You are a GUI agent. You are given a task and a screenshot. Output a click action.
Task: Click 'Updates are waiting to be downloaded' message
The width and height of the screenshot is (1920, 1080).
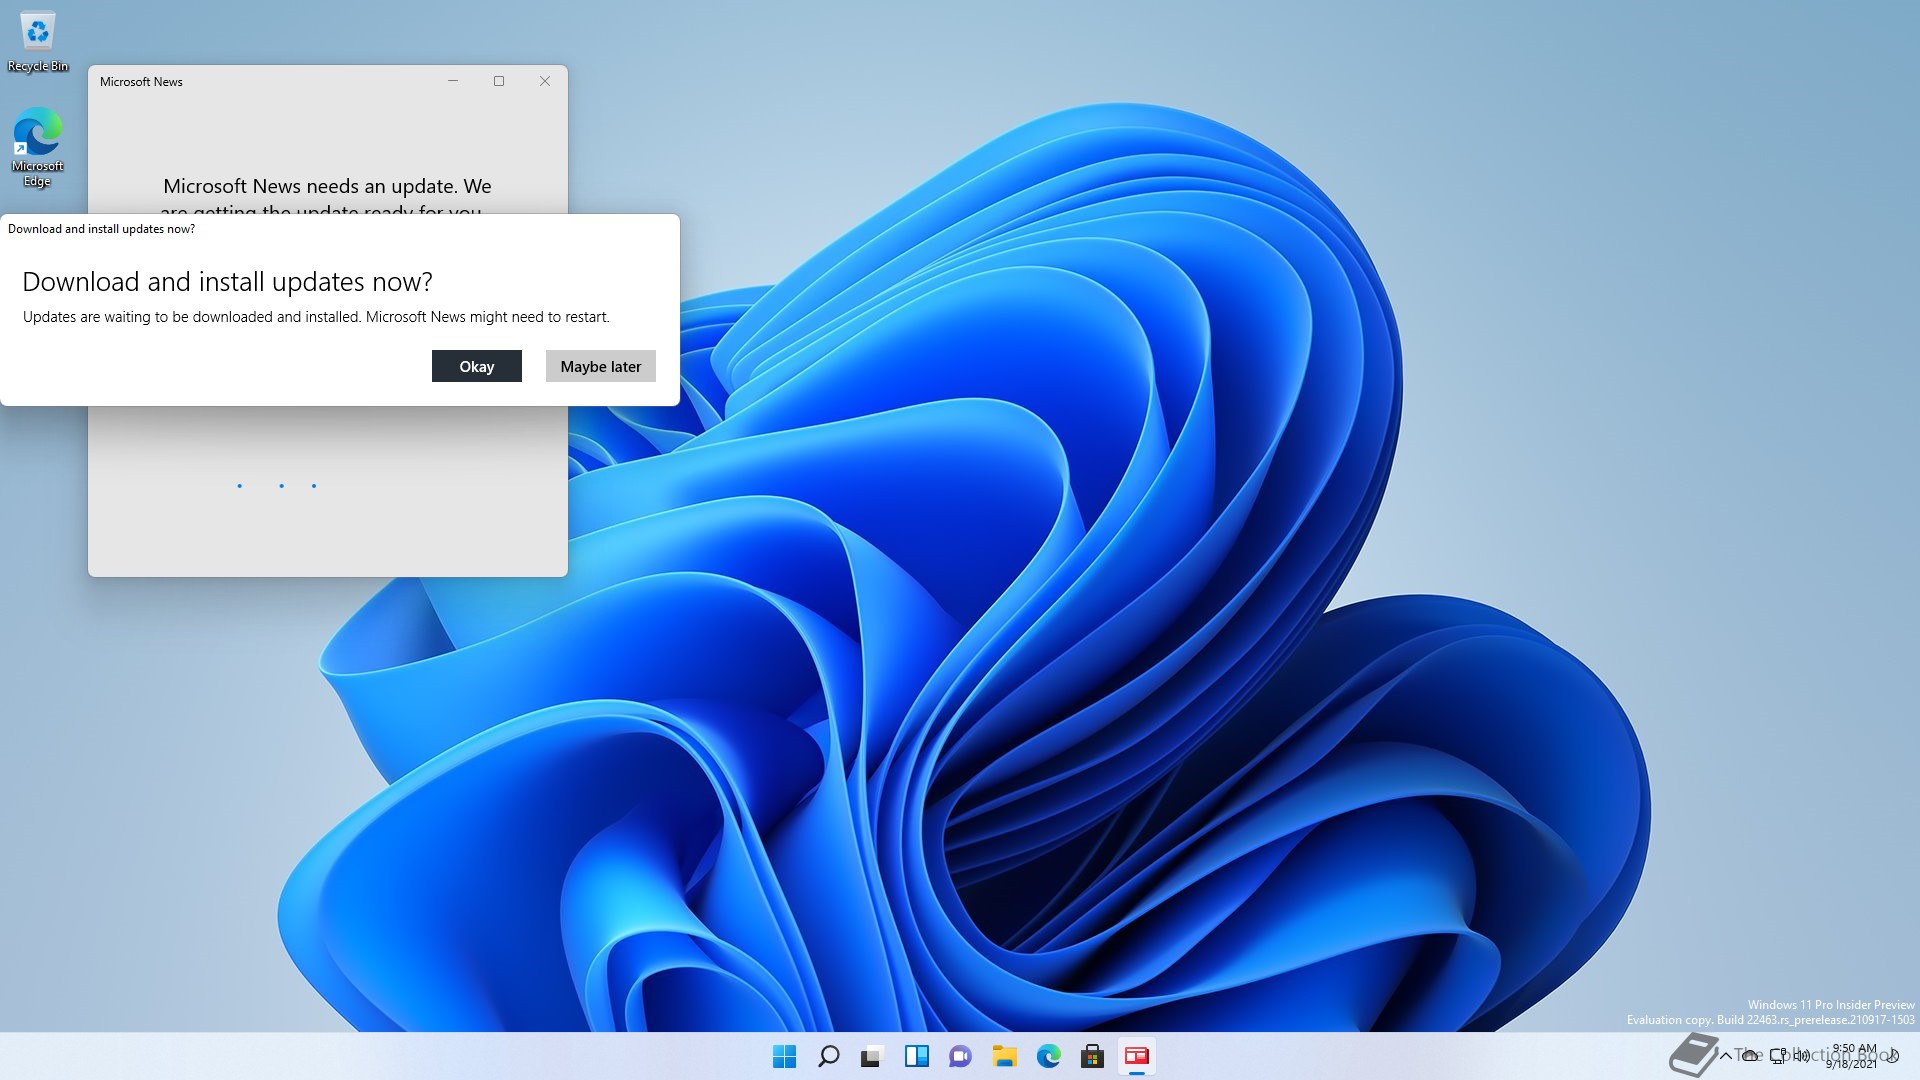click(x=316, y=317)
